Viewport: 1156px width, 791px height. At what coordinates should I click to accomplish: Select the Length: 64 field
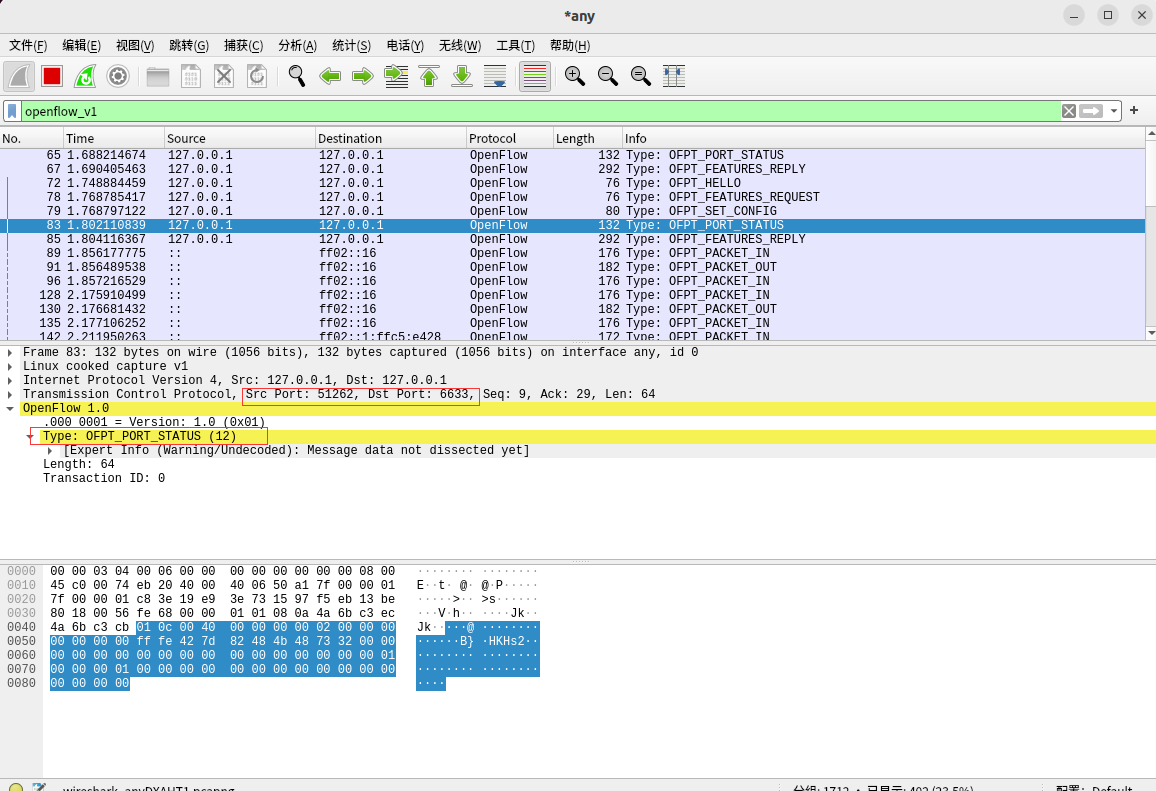[79, 464]
